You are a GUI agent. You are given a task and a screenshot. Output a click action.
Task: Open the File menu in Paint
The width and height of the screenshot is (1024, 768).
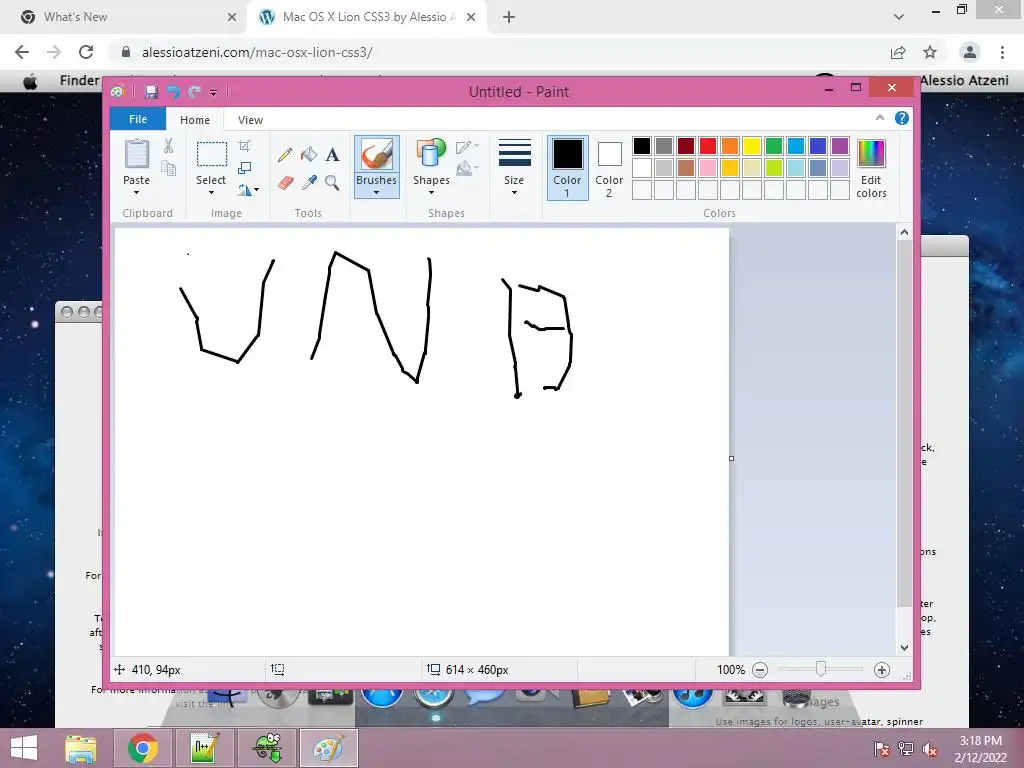point(138,119)
